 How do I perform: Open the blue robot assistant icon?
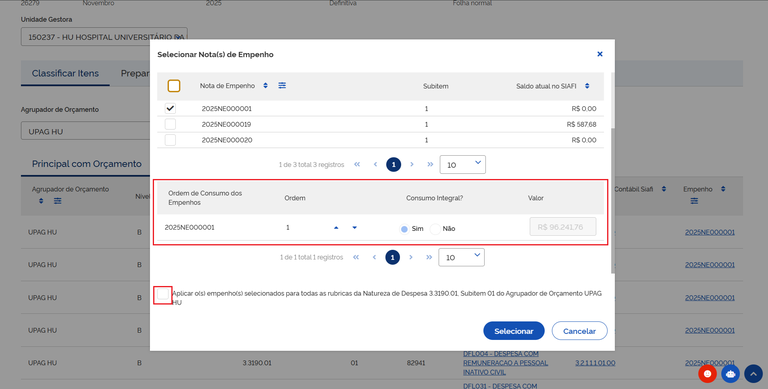coord(731,374)
